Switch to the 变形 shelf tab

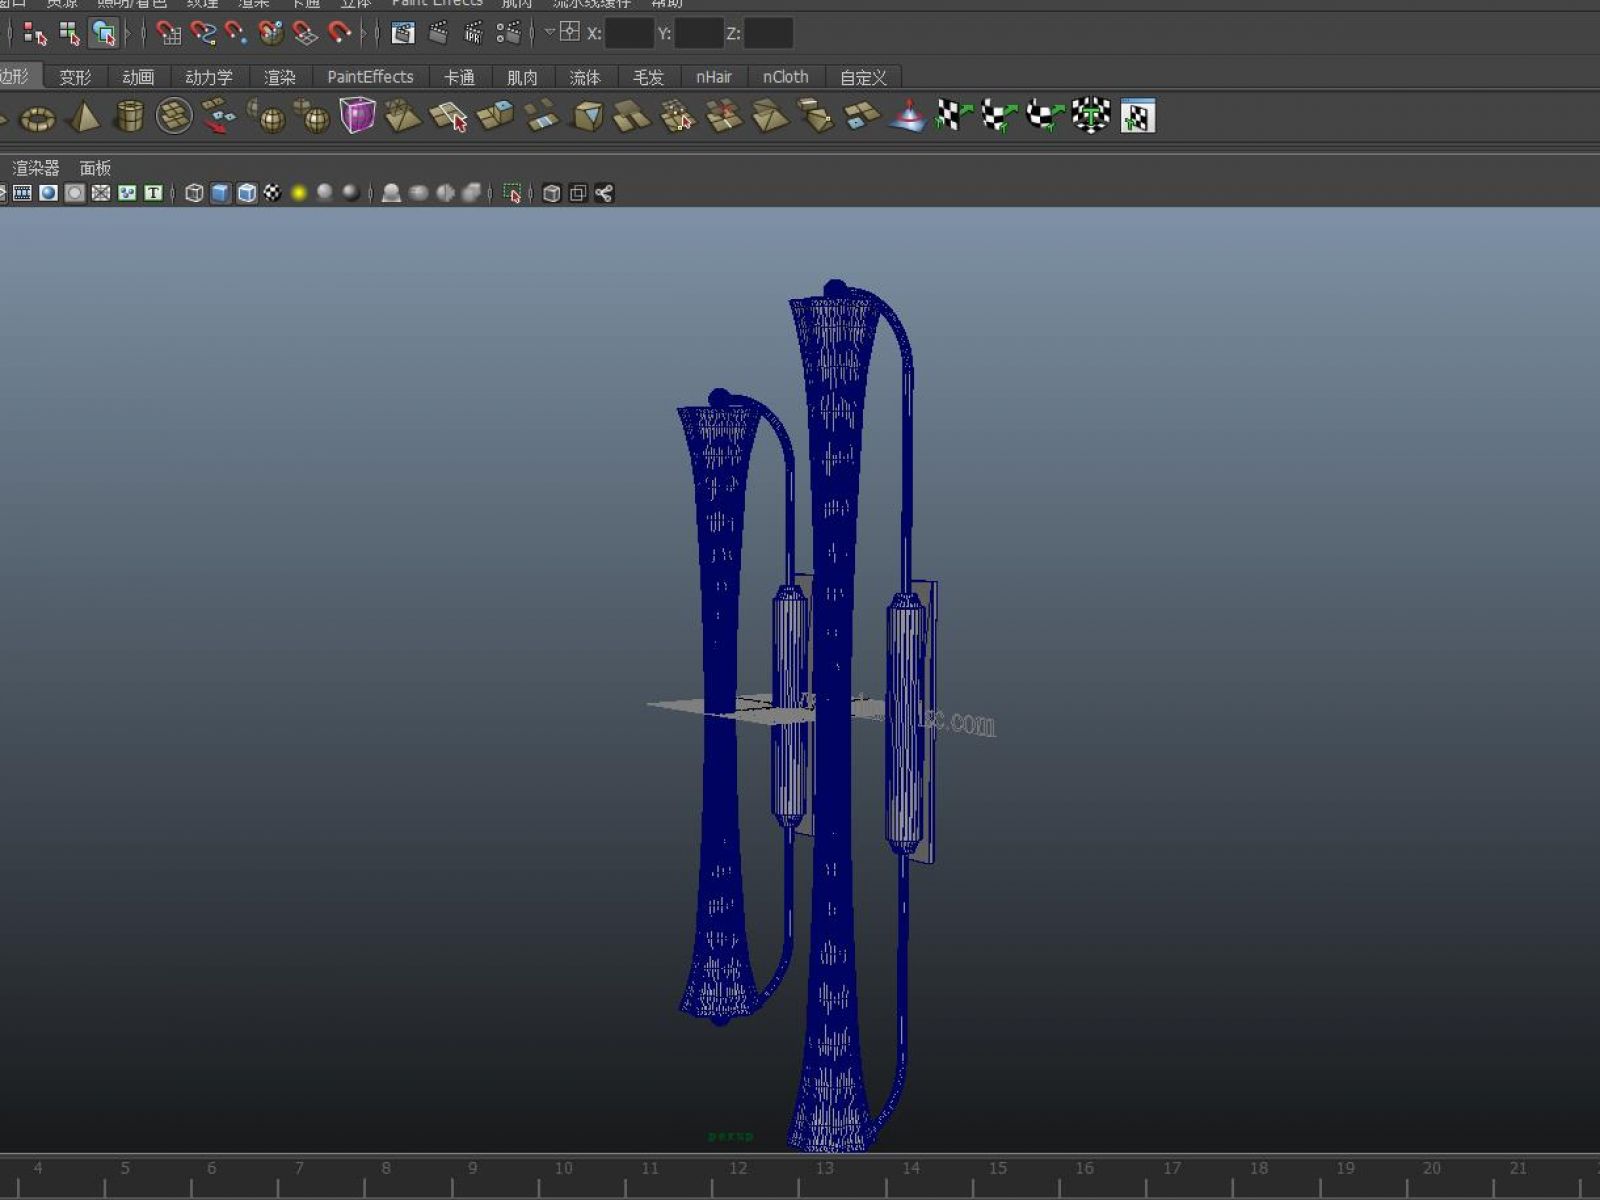pos(75,77)
